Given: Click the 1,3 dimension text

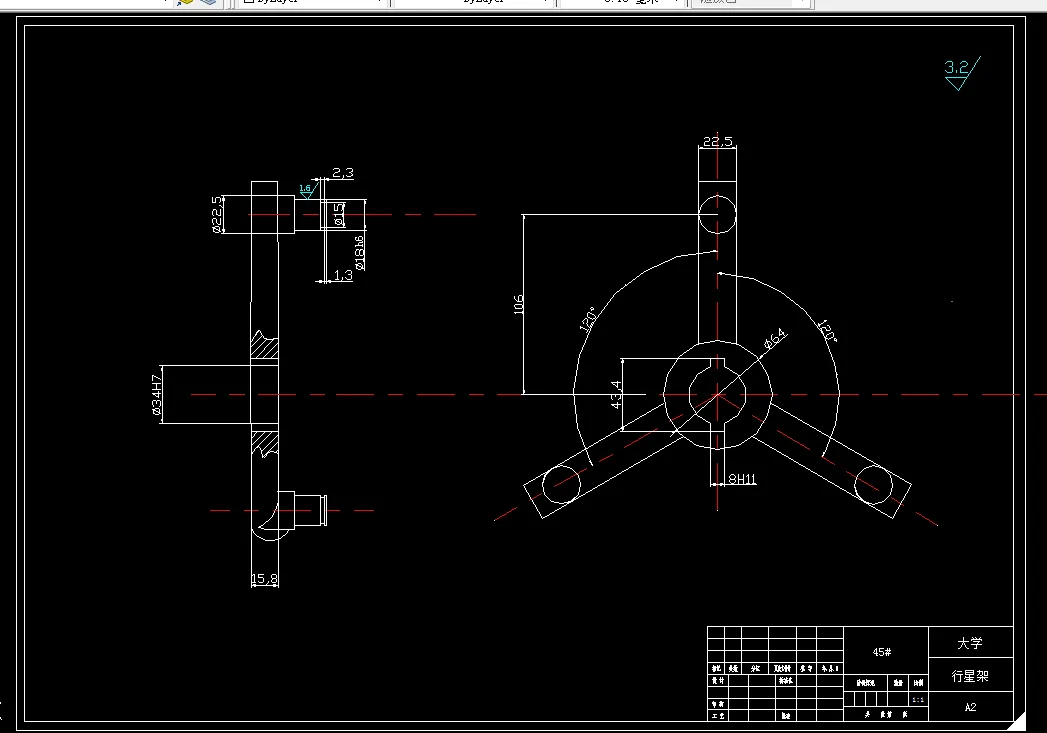Looking at the screenshot, I should [x=343, y=275].
